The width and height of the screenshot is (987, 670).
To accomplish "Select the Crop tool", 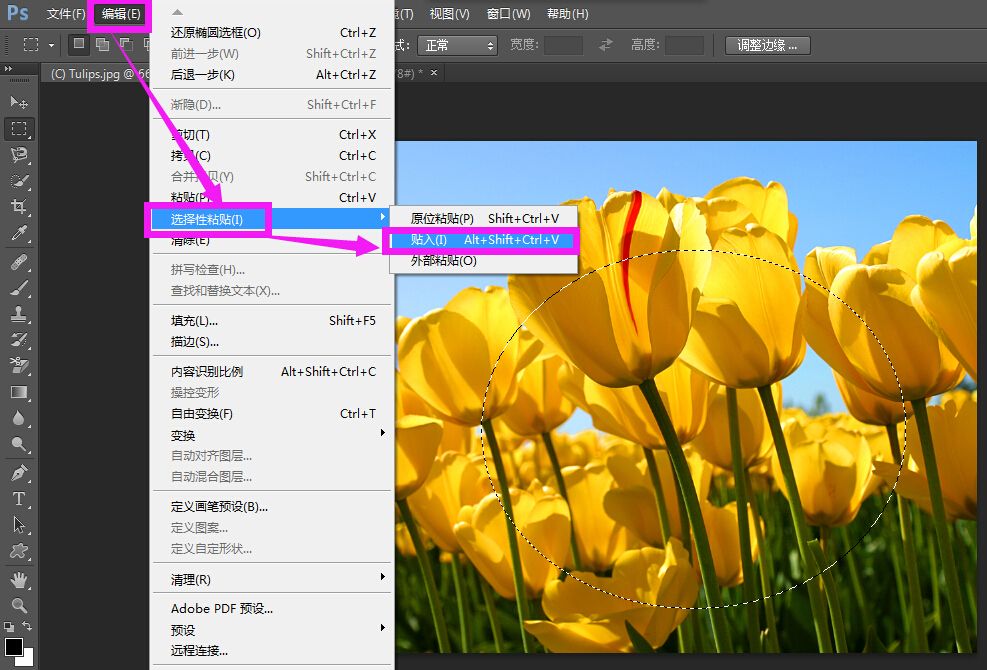I will 19,207.
